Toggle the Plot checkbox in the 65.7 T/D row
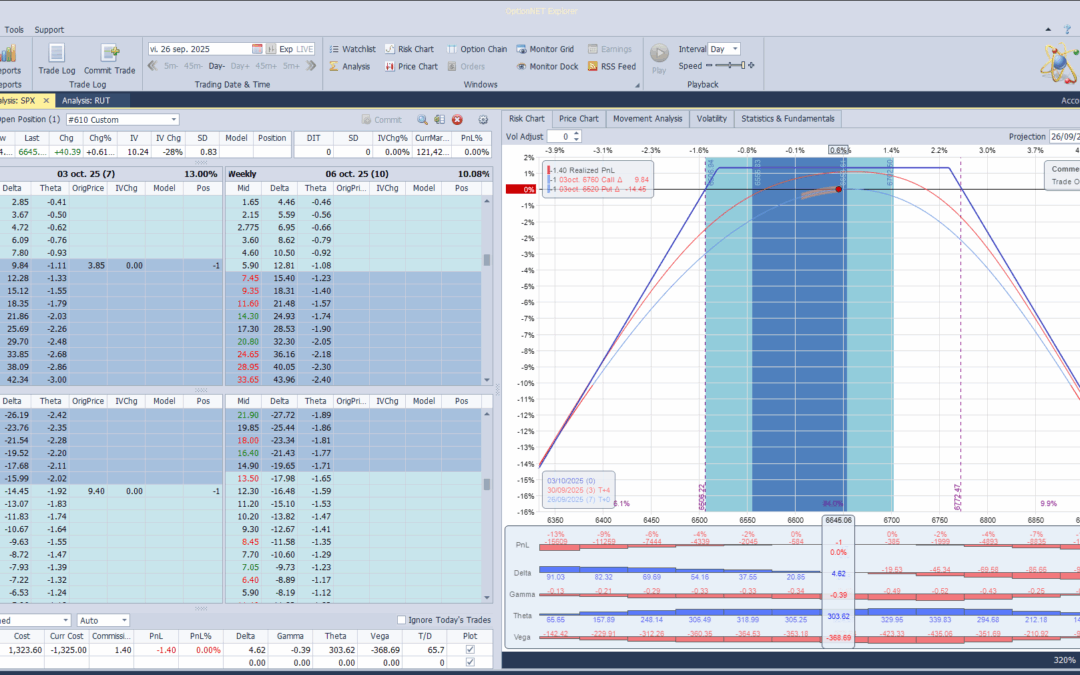The height and width of the screenshot is (675, 1080). (x=470, y=650)
